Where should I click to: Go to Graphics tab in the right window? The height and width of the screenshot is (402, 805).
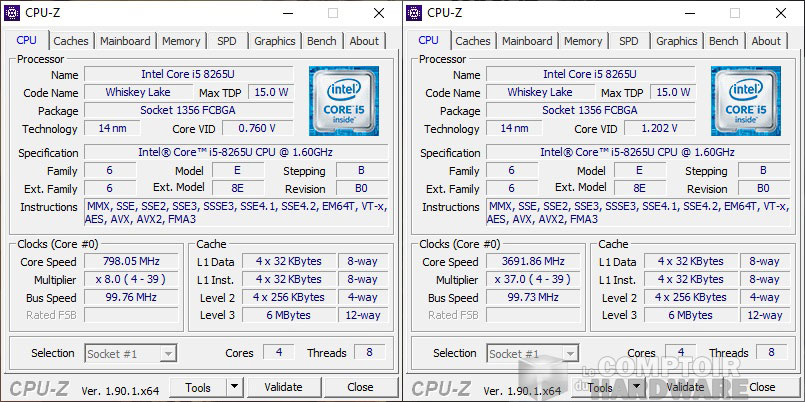point(677,41)
